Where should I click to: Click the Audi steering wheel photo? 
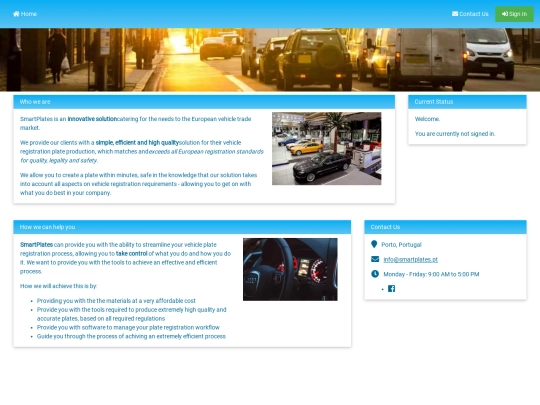(x=290, y=269)
